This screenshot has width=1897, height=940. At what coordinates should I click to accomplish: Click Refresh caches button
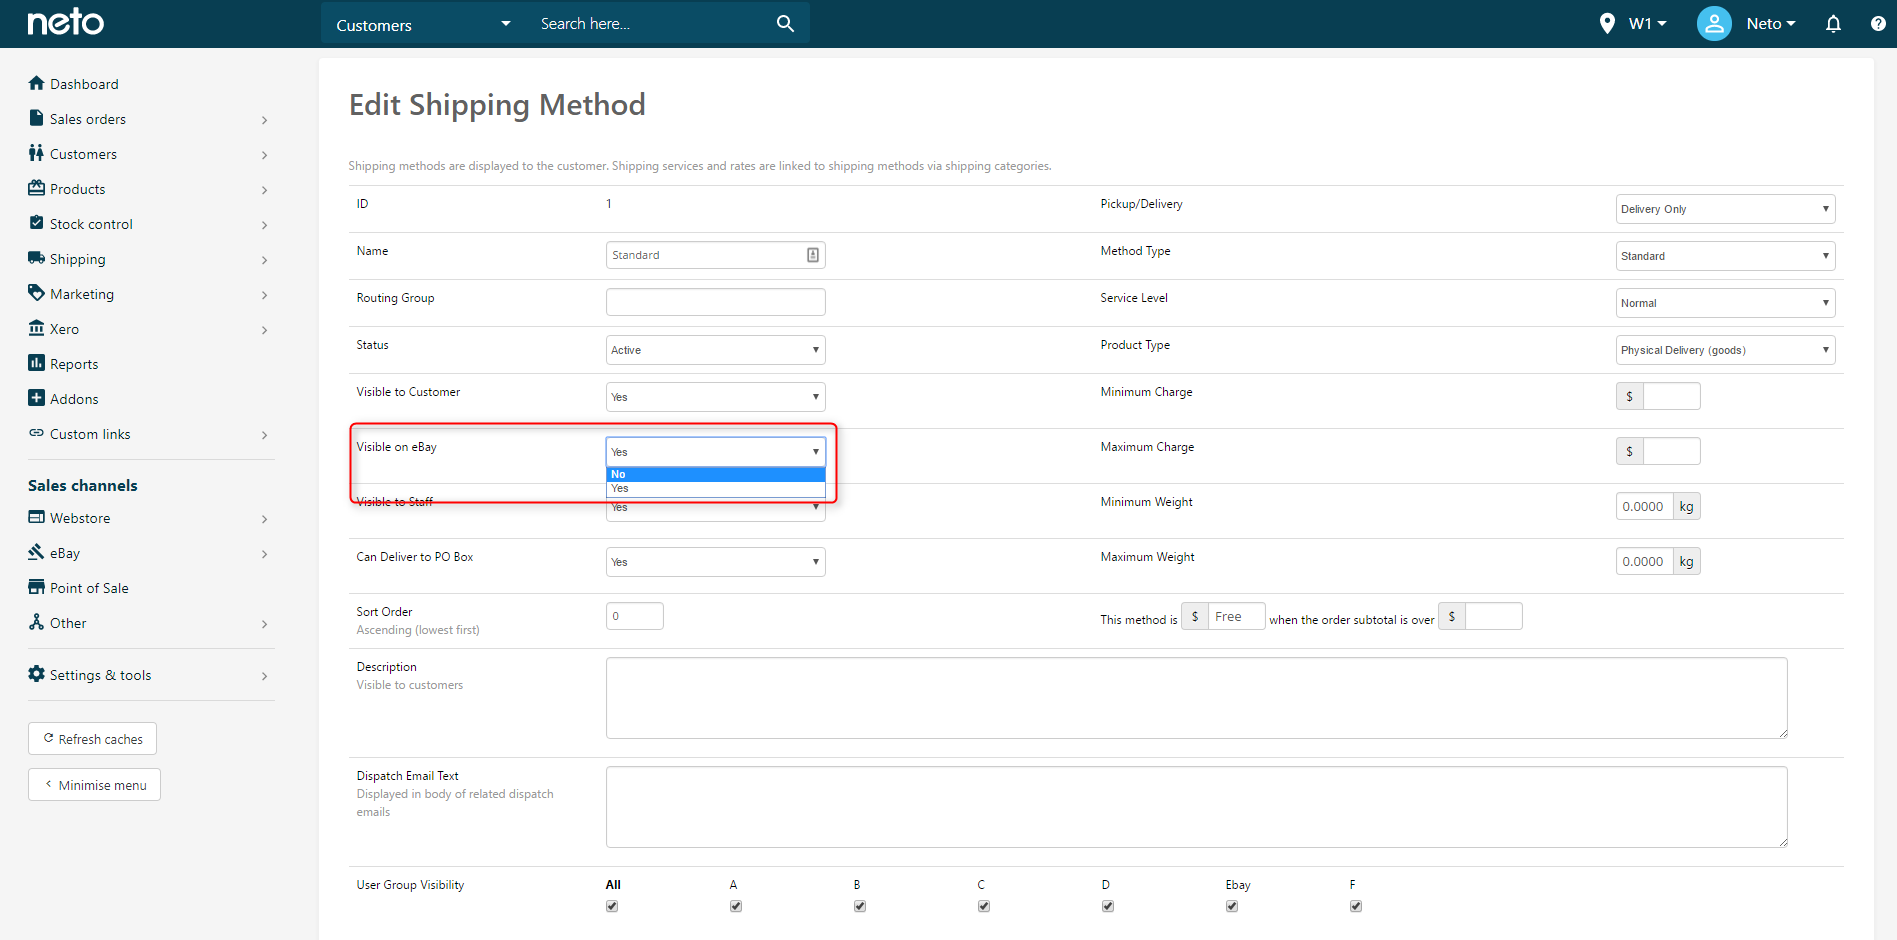click(92, 739)
